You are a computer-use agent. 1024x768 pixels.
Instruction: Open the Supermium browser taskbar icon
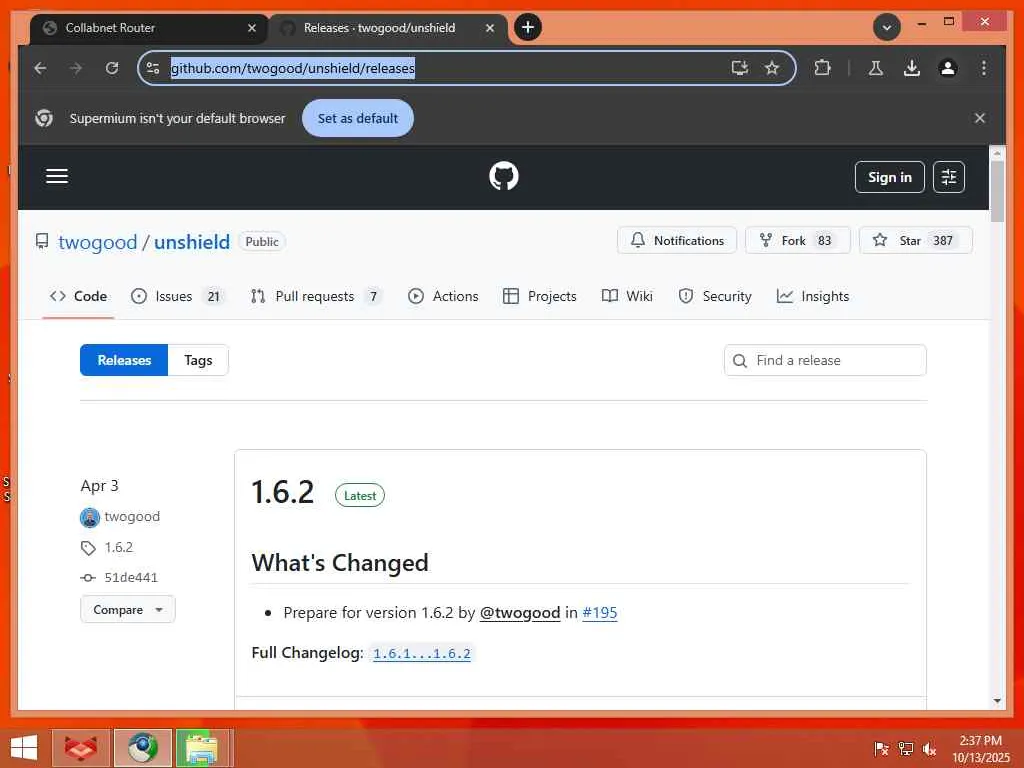(x=143, y=748)
